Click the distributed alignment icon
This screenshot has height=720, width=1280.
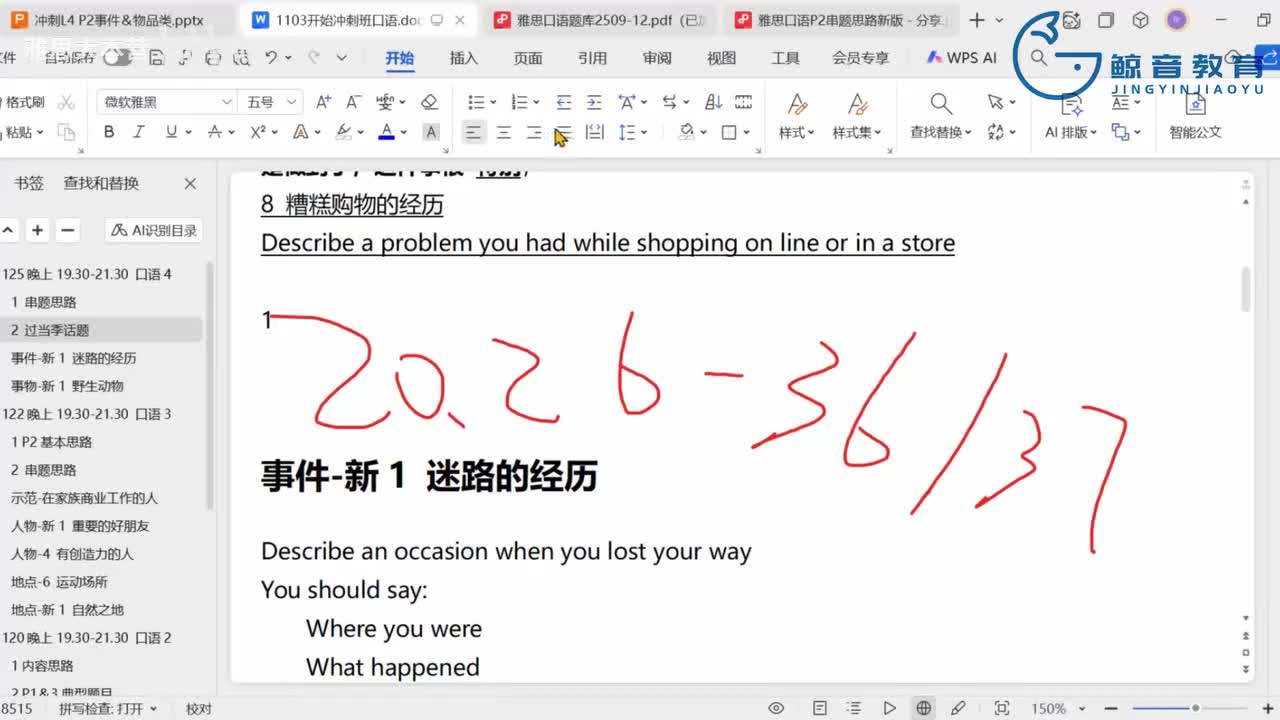point(594,132)
